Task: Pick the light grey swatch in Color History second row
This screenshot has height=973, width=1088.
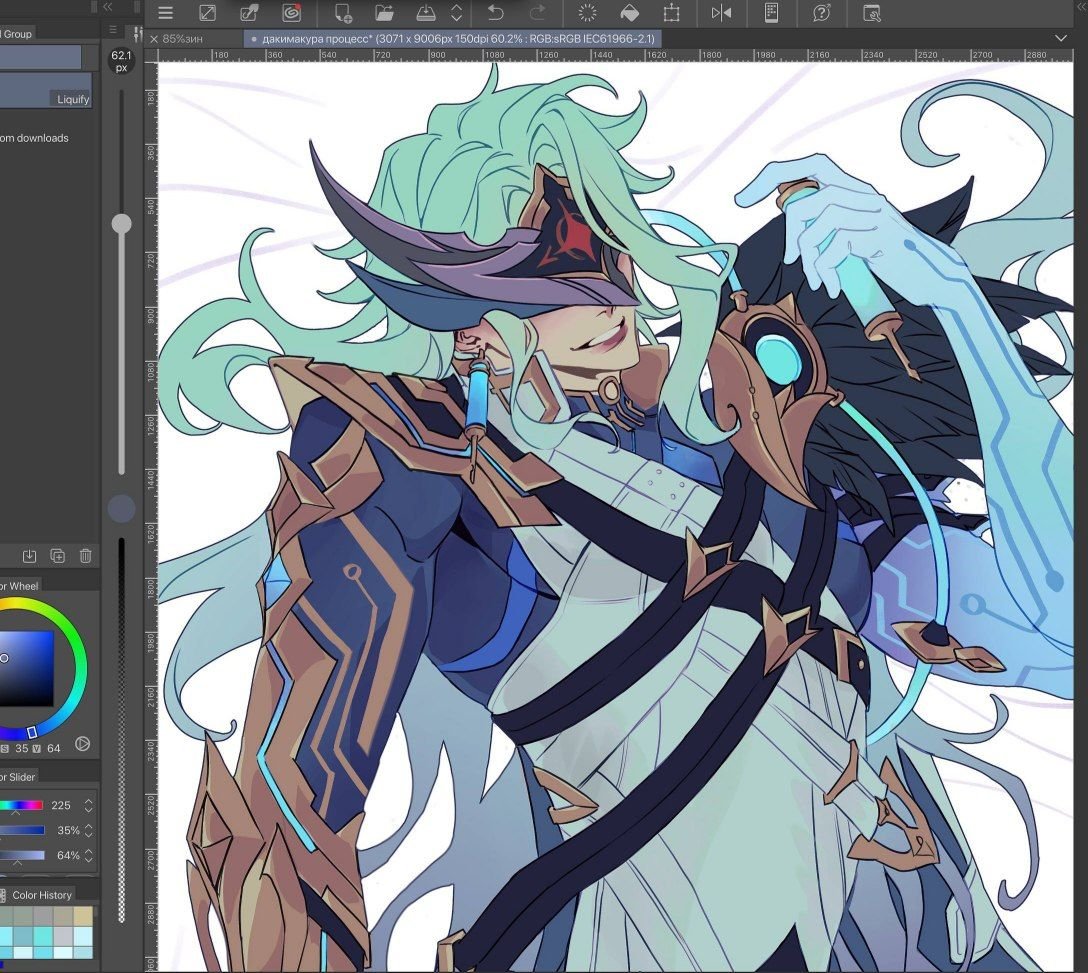Action: pos(62,934)
